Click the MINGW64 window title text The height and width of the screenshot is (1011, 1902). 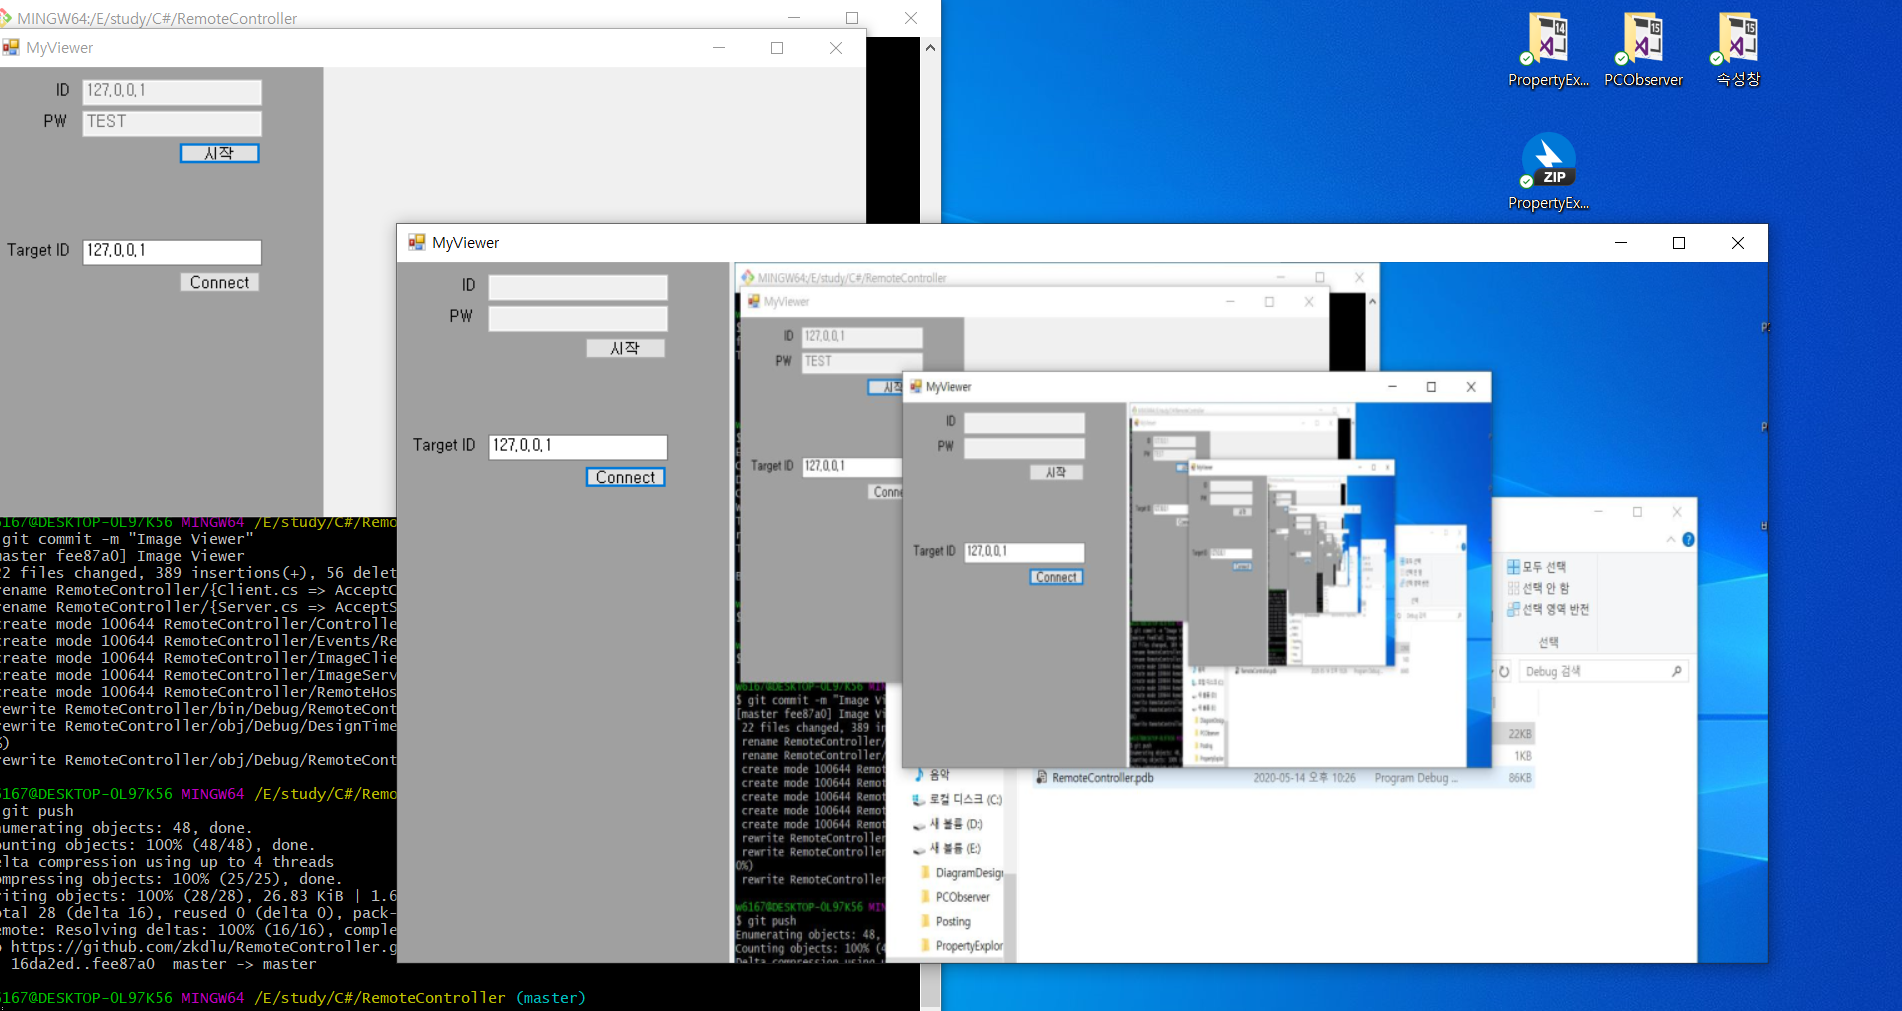157,18
